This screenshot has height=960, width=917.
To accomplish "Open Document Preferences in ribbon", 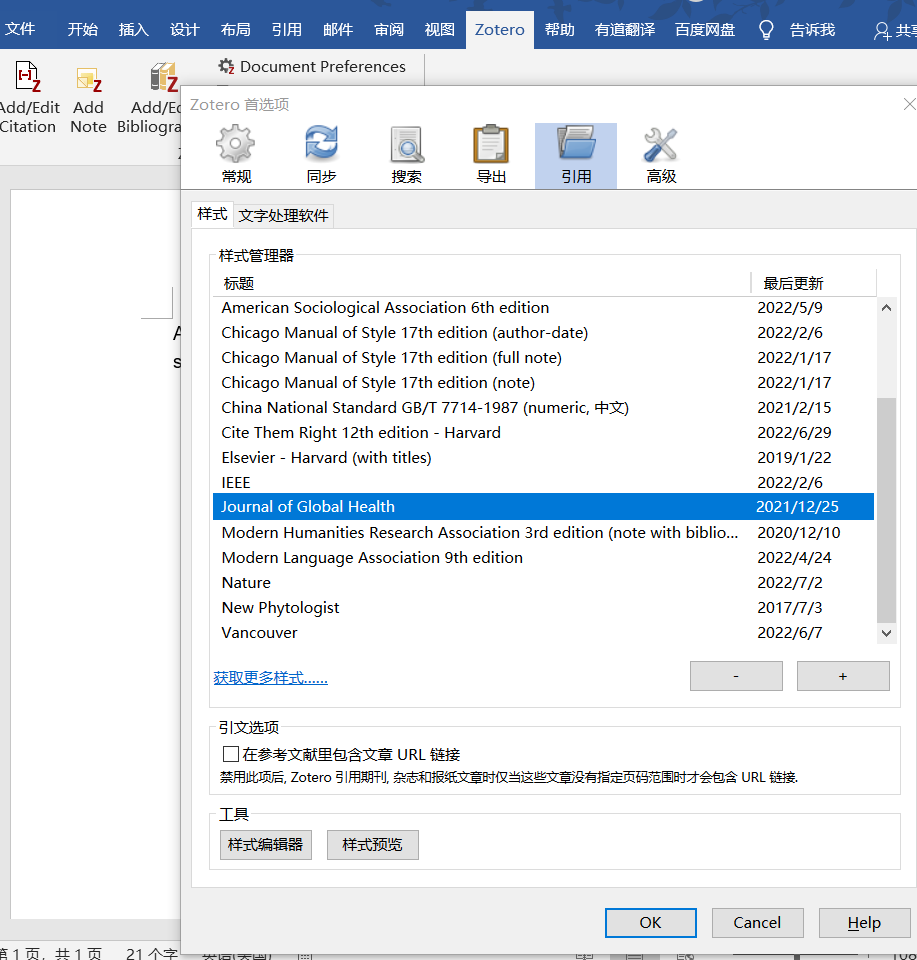I will coord(312,66).
